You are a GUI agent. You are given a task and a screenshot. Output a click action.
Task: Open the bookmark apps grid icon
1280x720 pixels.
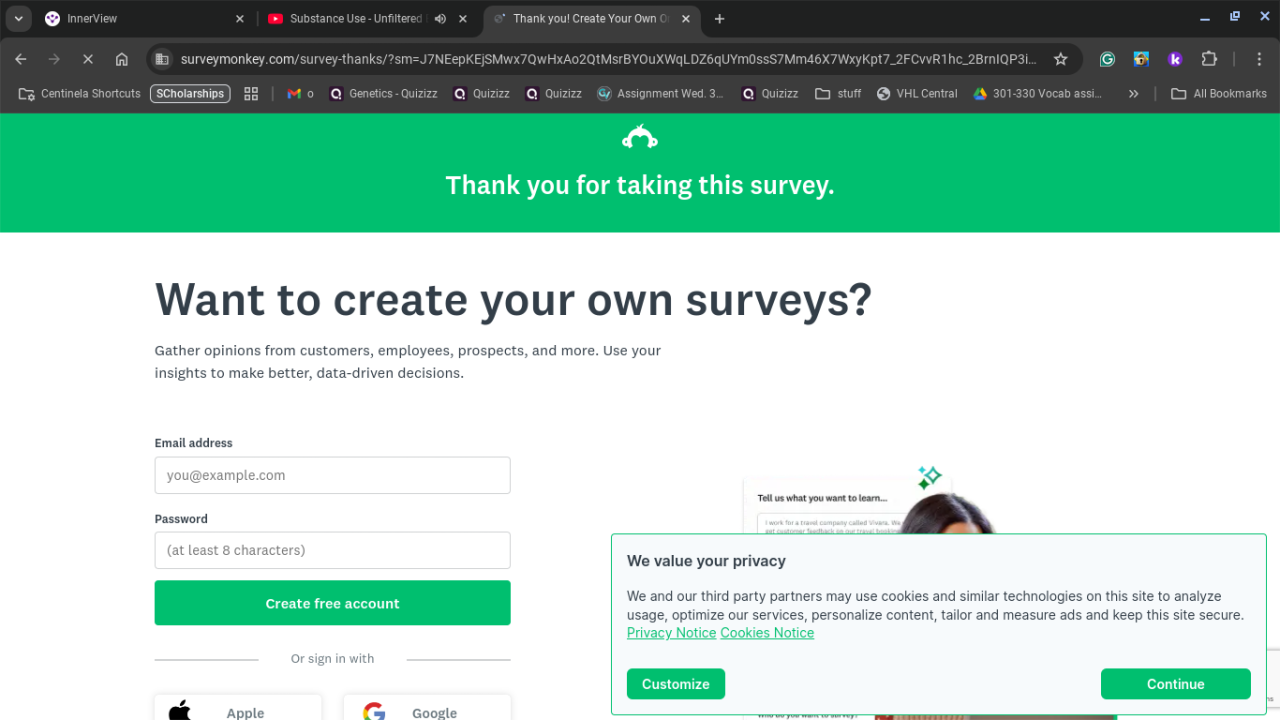pyautogui.click(x=251, y=93)
